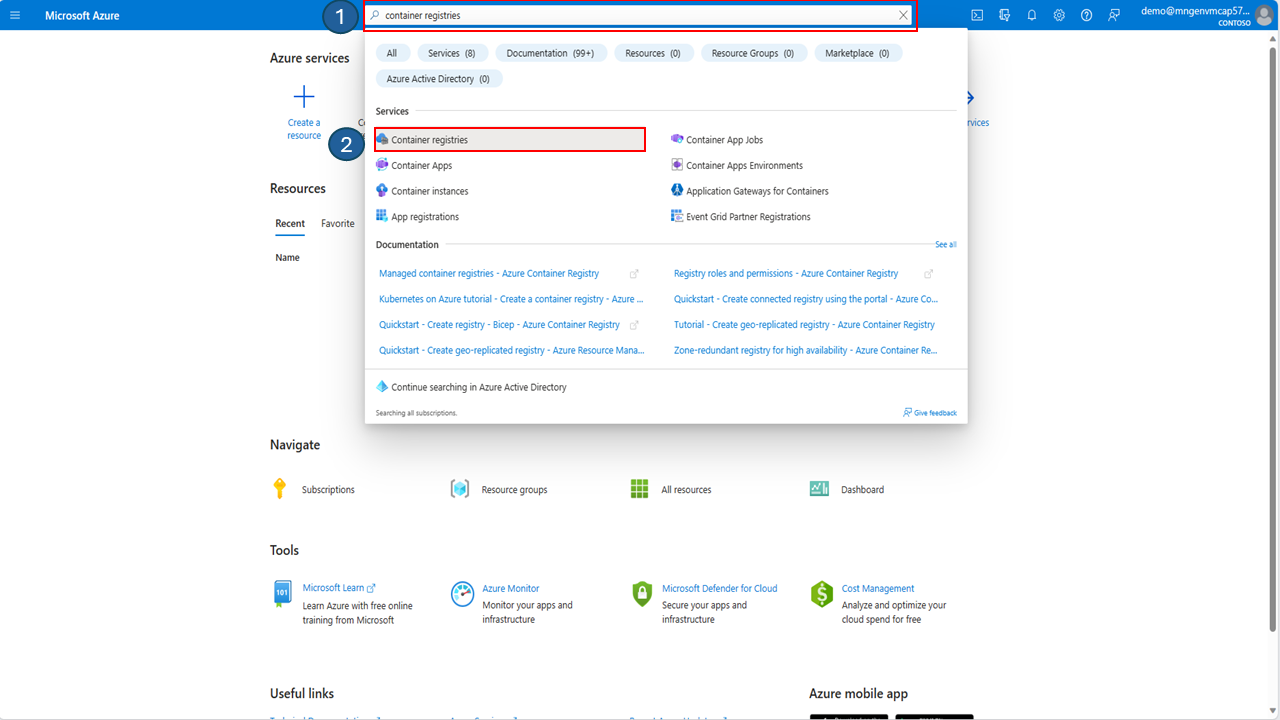Open the Feedback icon in top bar
The width and height of the screenshot is (1280, 720).
click(1114, 15)
